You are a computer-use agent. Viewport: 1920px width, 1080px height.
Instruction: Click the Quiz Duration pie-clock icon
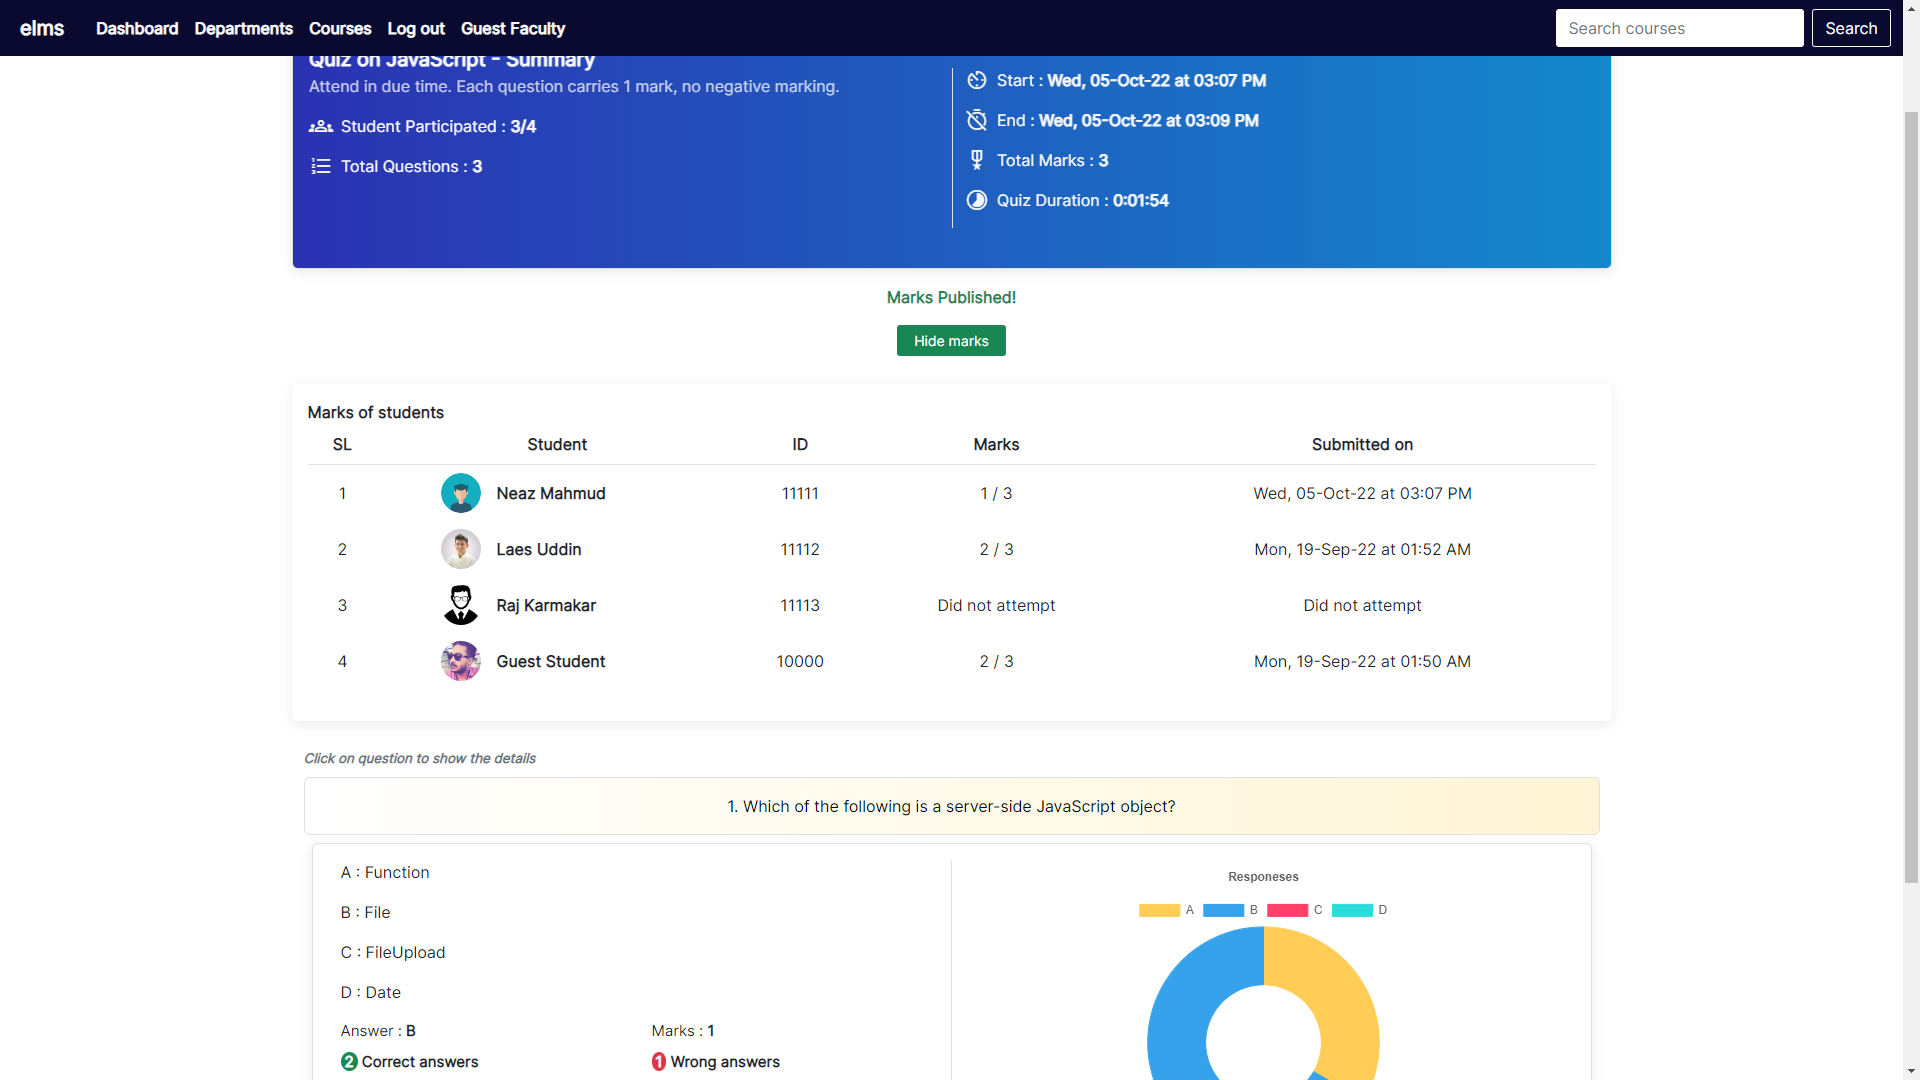[x=977, y=200]
